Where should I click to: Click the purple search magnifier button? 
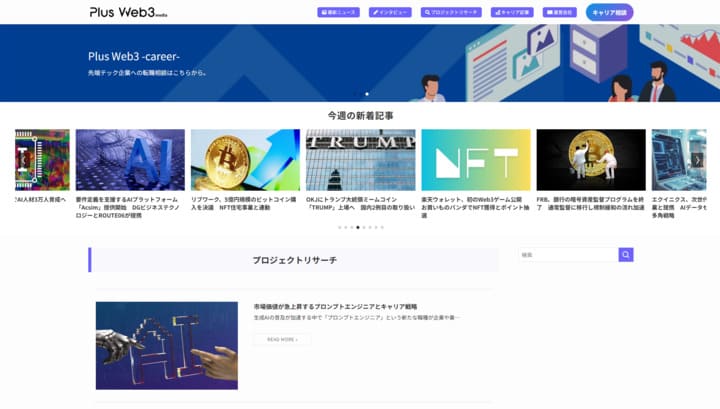click(x=626, y=255)
